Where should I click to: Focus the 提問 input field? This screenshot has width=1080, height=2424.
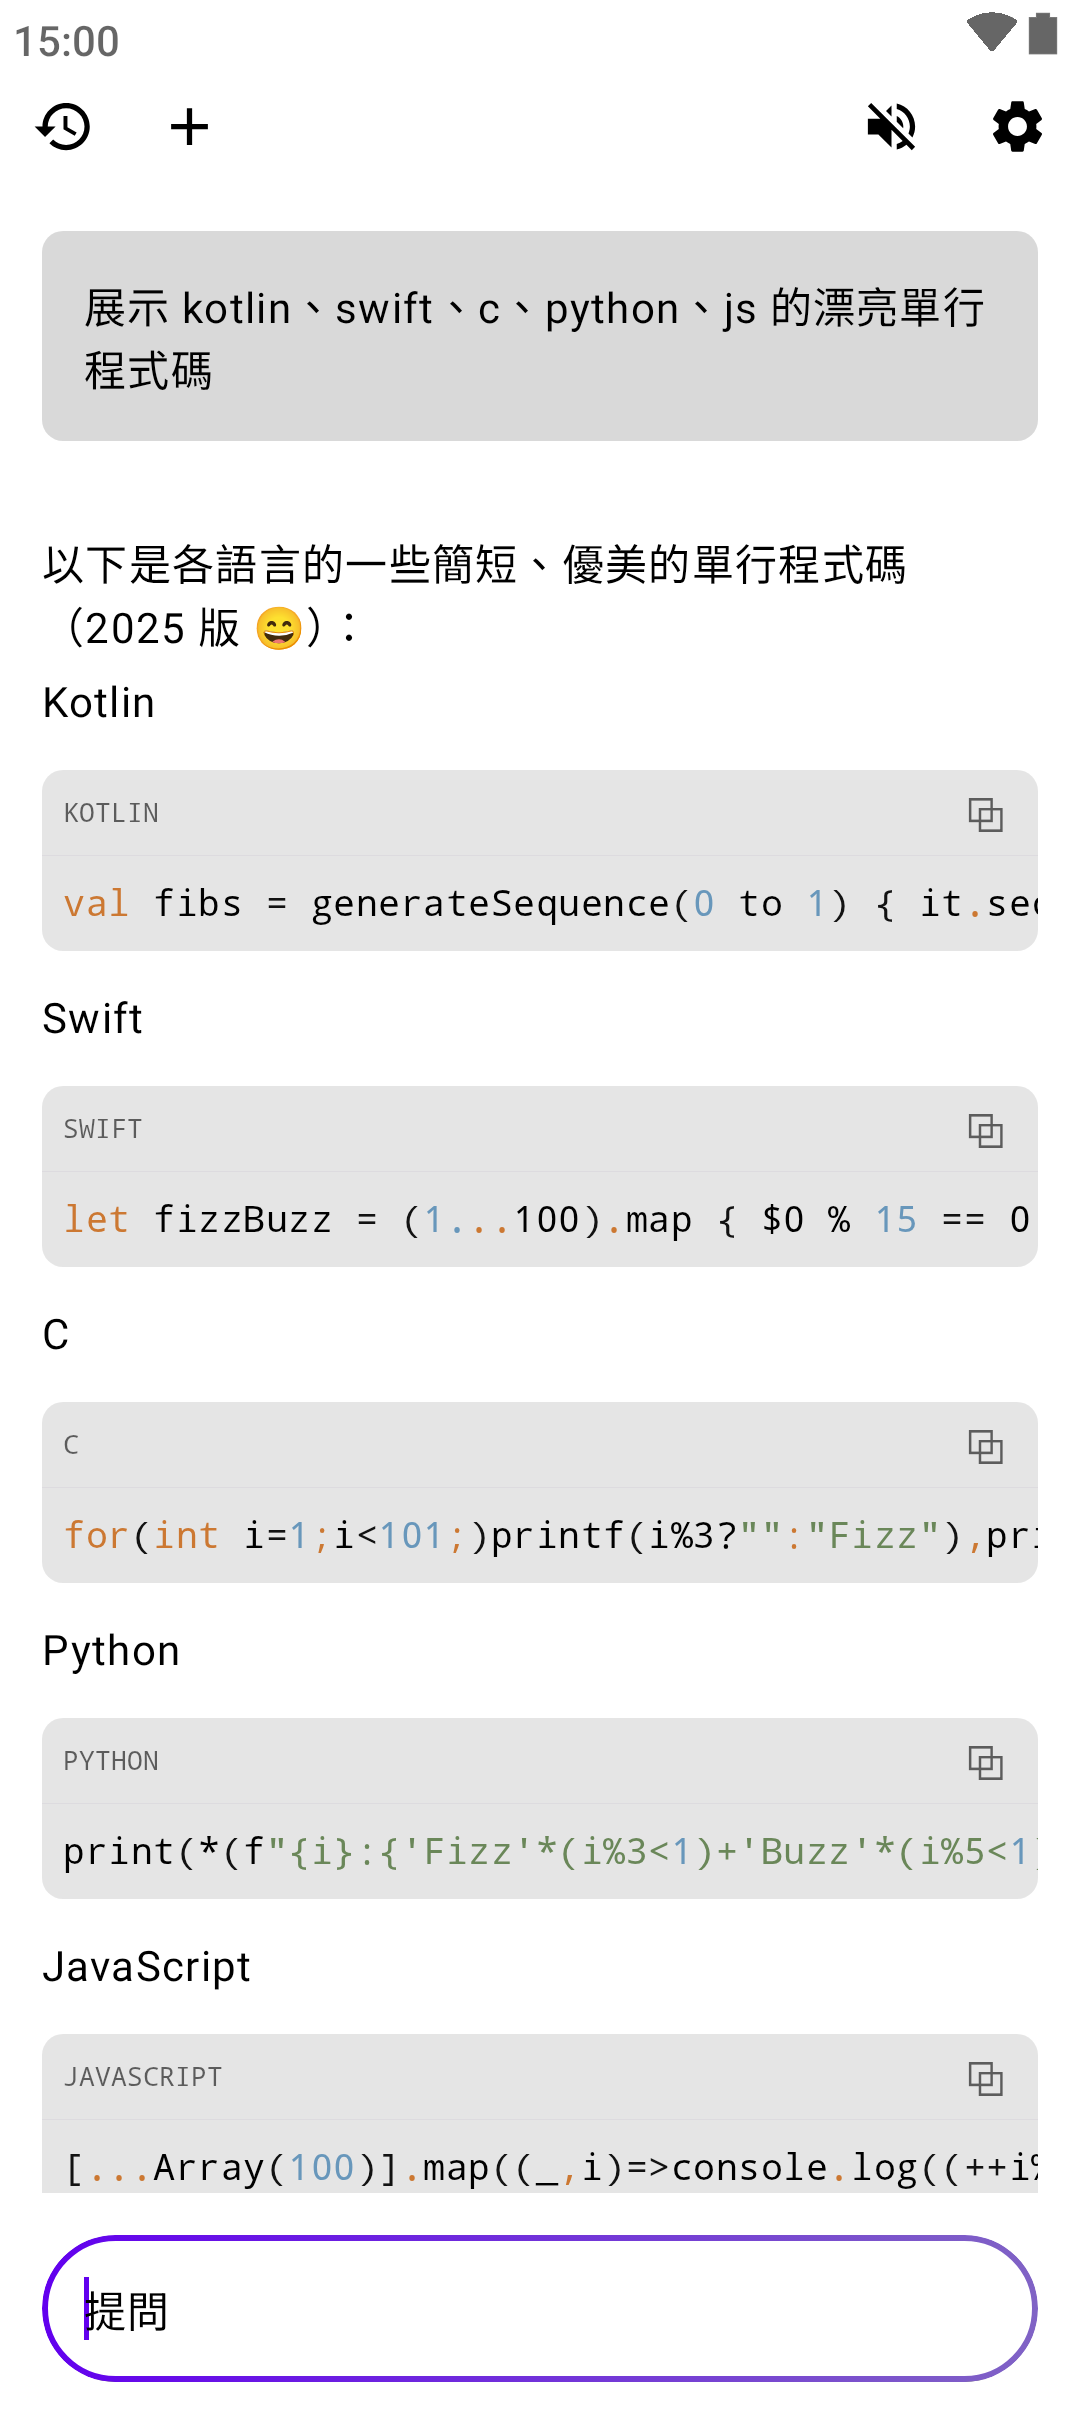(x=540, y=2309)
